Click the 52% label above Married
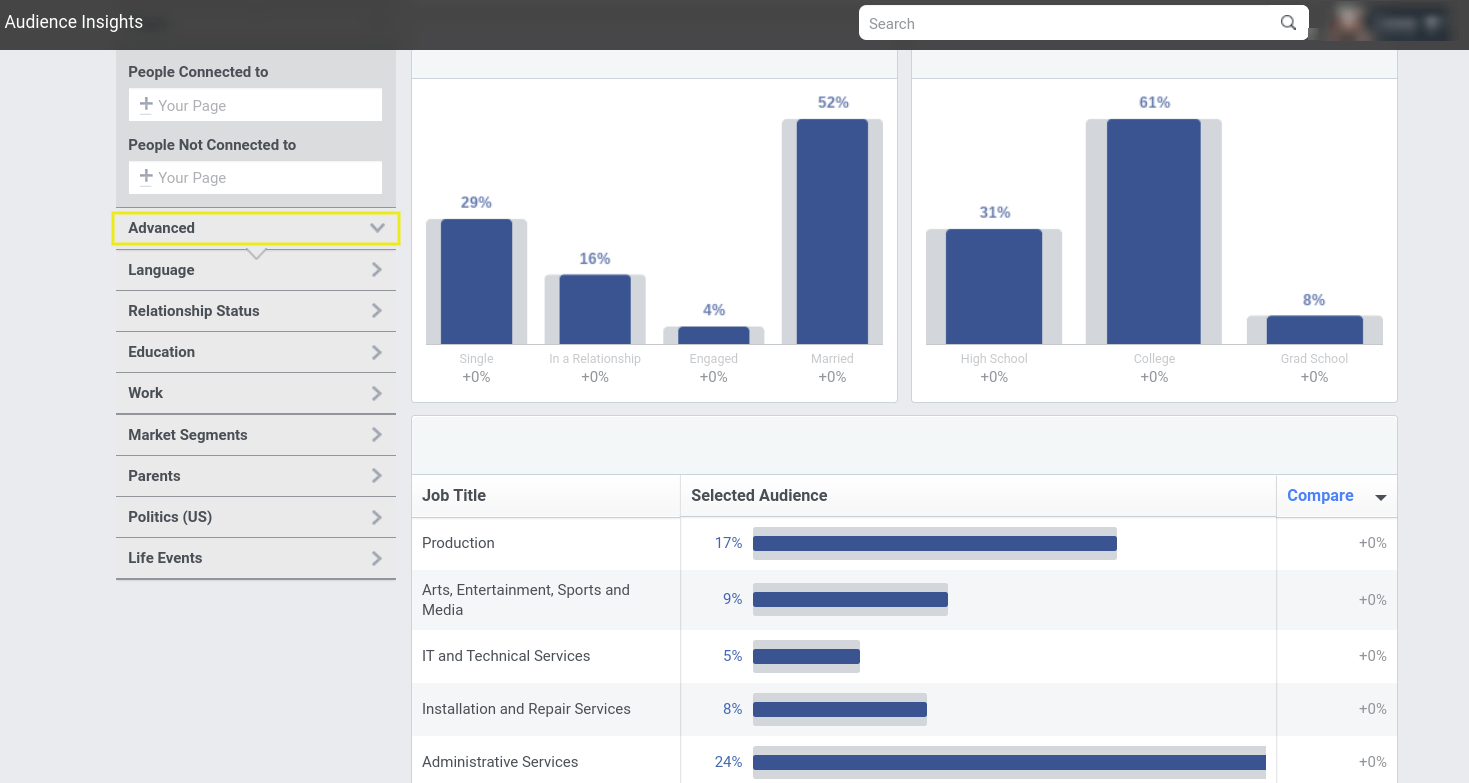Screen dimensions: 1469x783 point(833,102)
